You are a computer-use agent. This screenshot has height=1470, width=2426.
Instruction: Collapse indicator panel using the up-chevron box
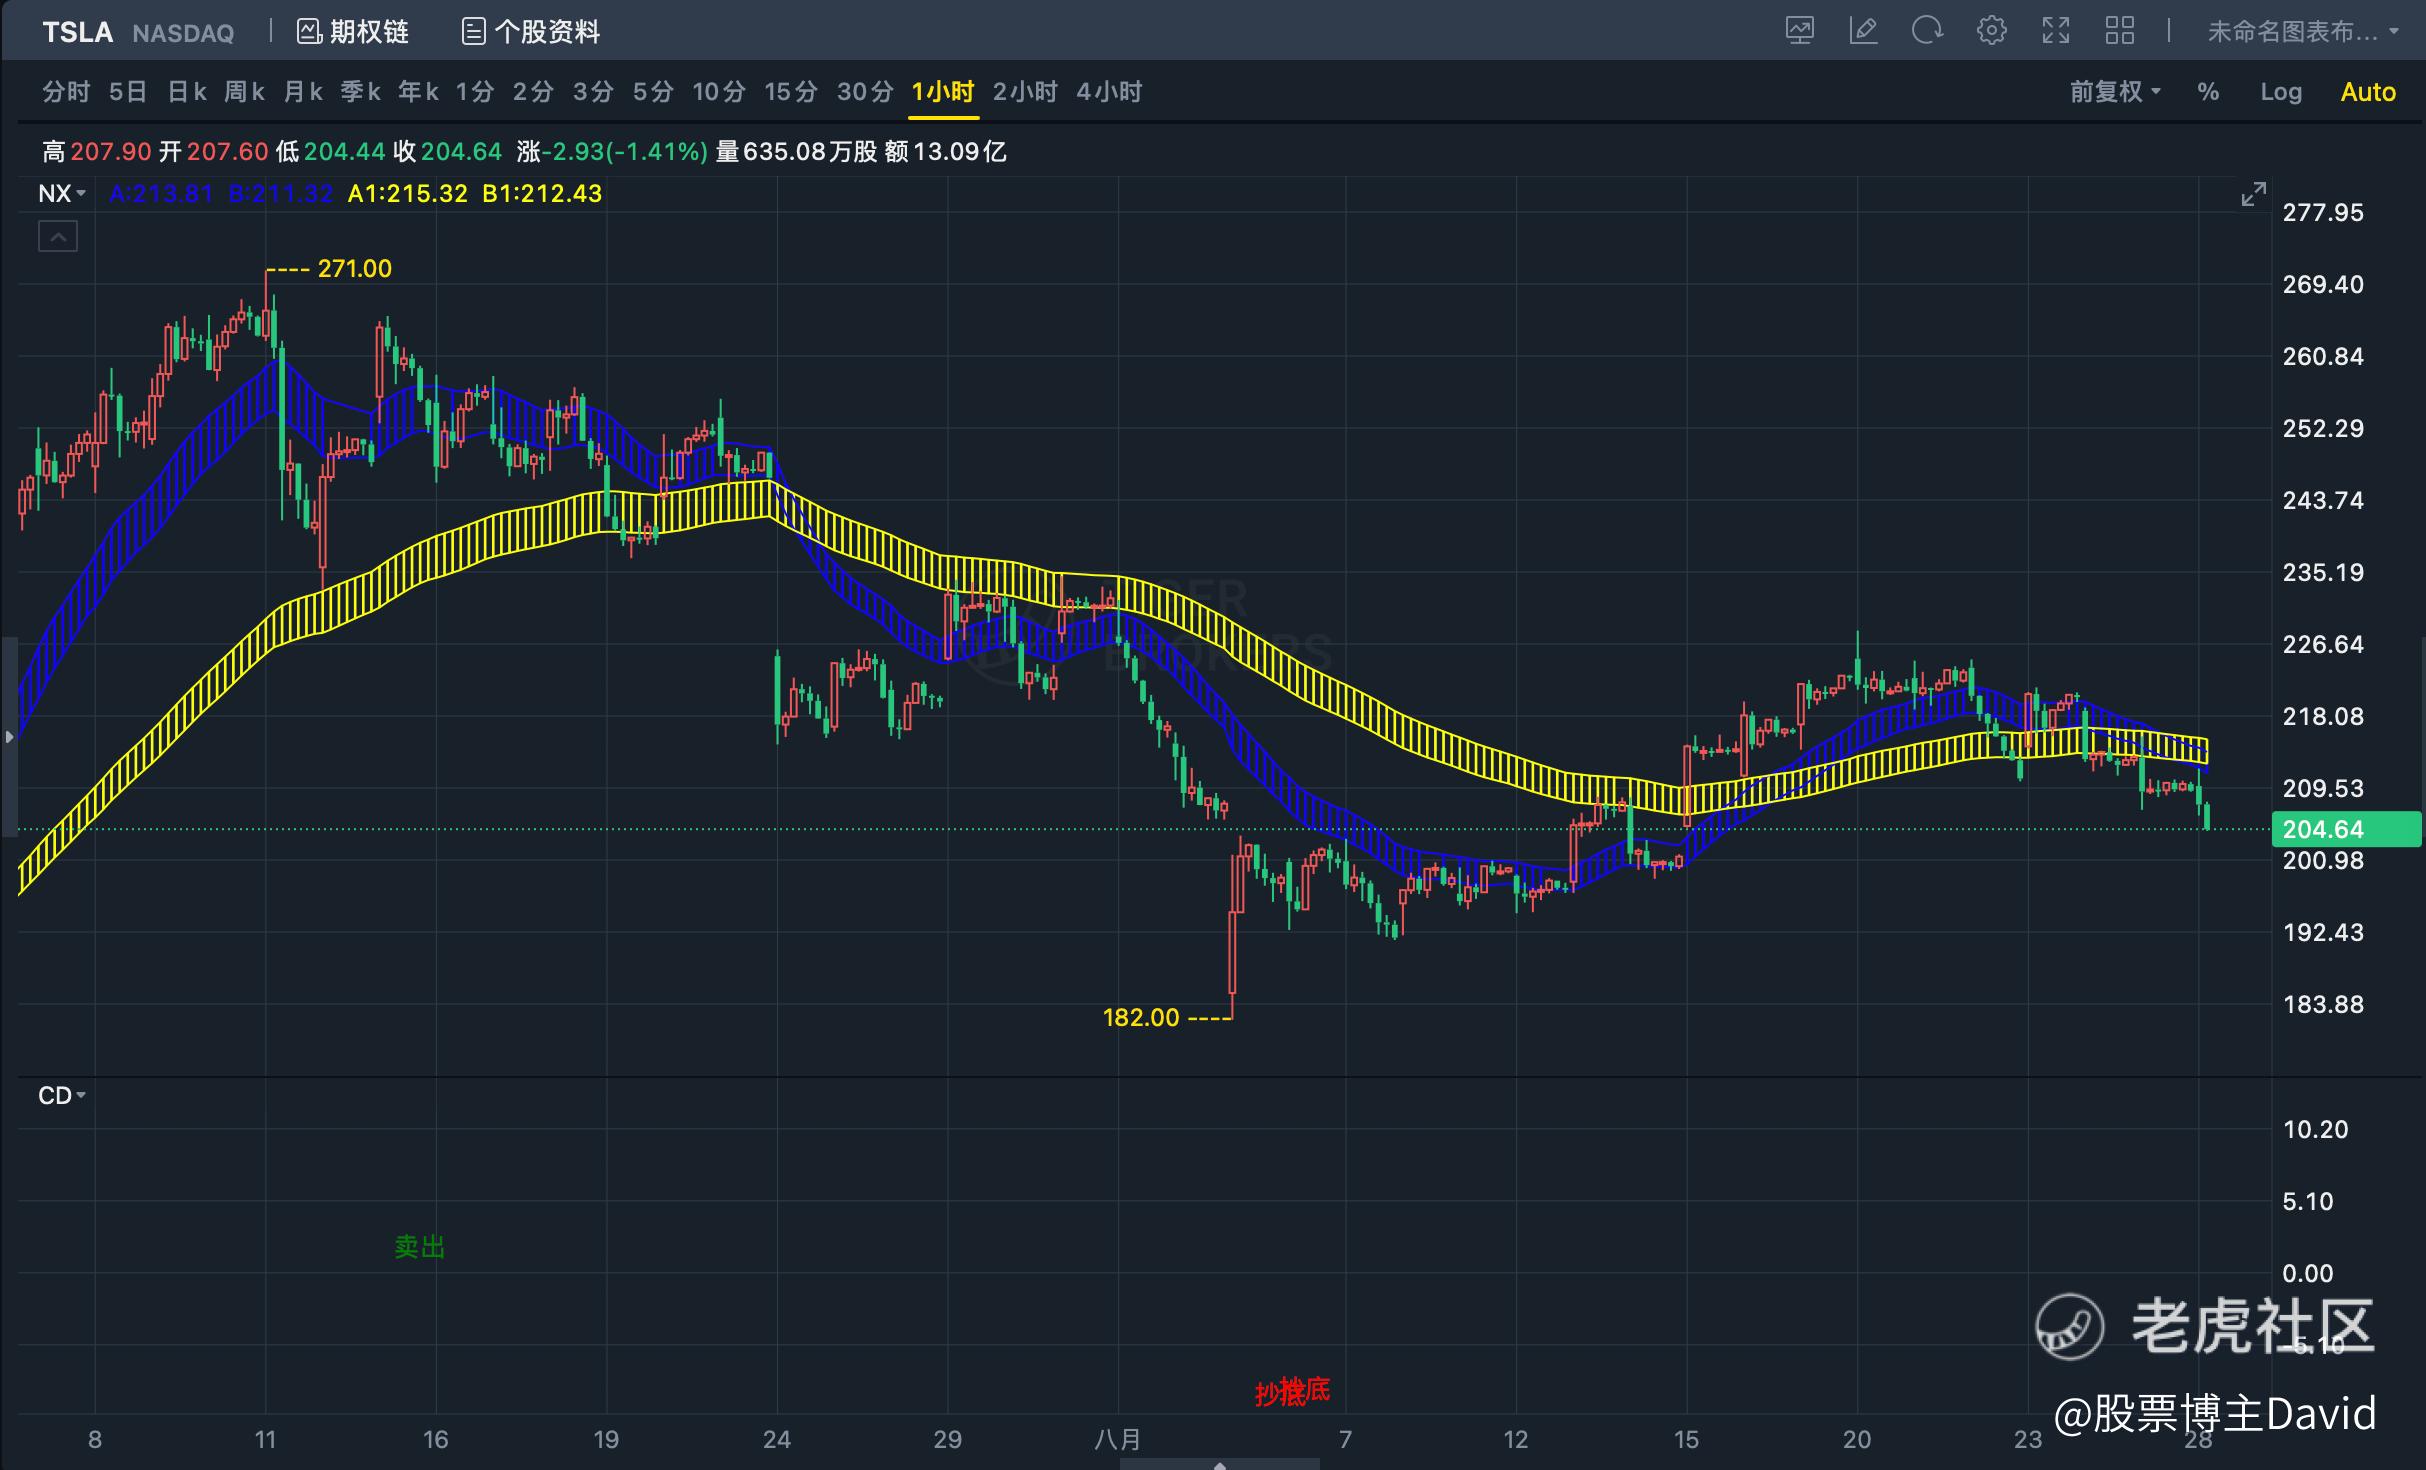(58, 237)
